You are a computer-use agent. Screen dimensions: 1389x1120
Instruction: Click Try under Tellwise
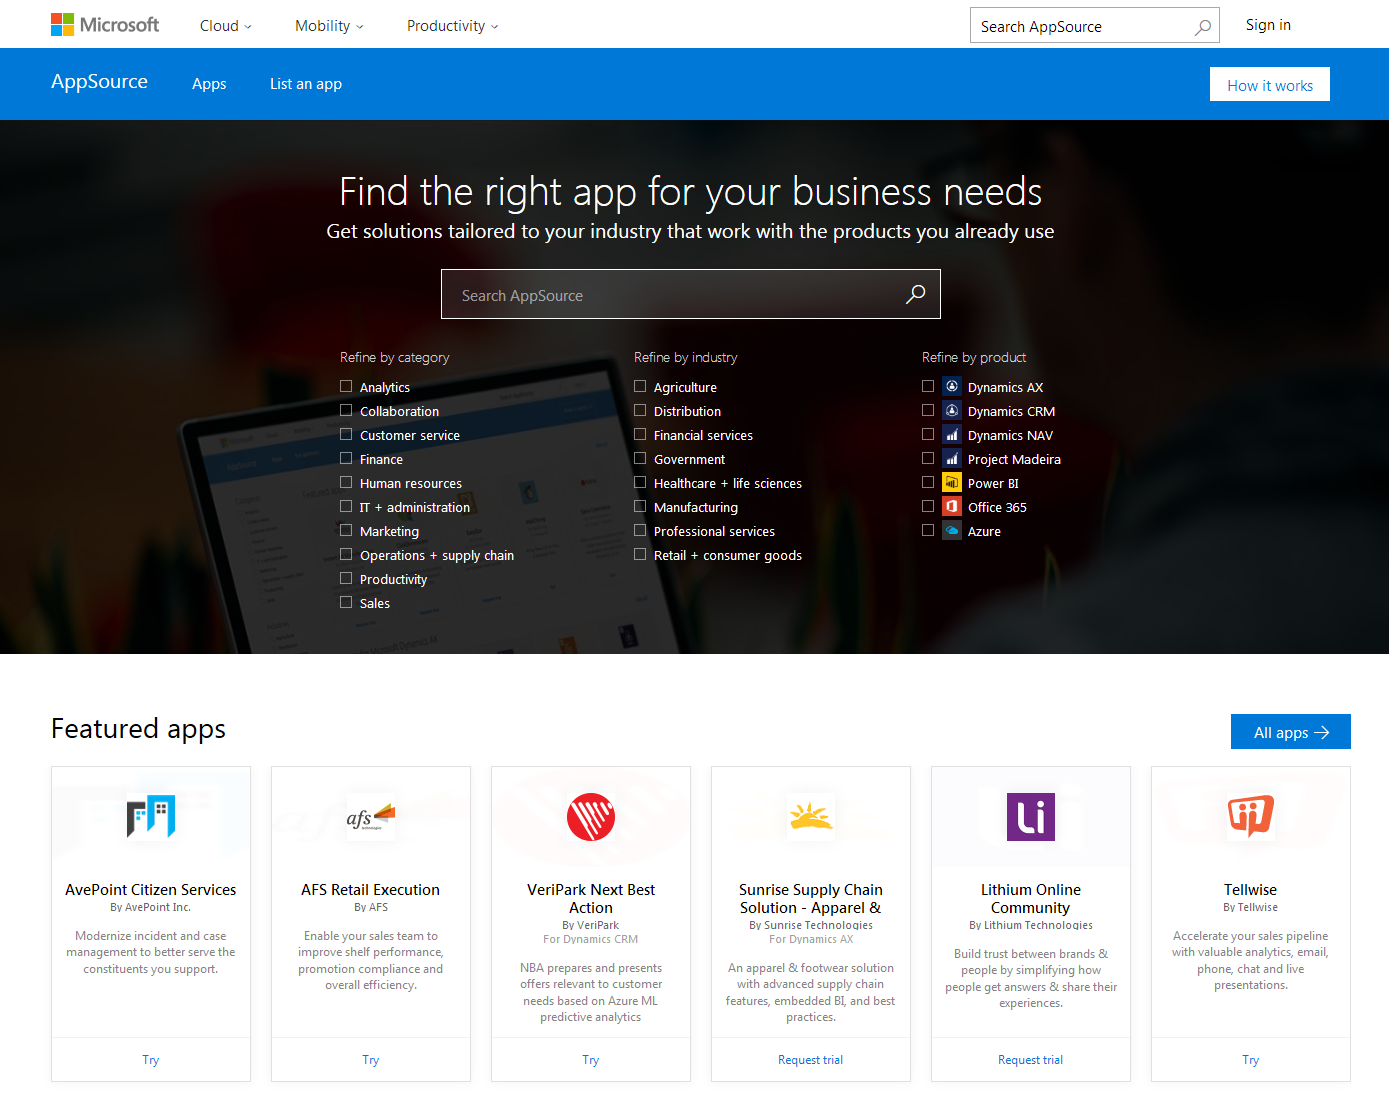[1251, 1060]
